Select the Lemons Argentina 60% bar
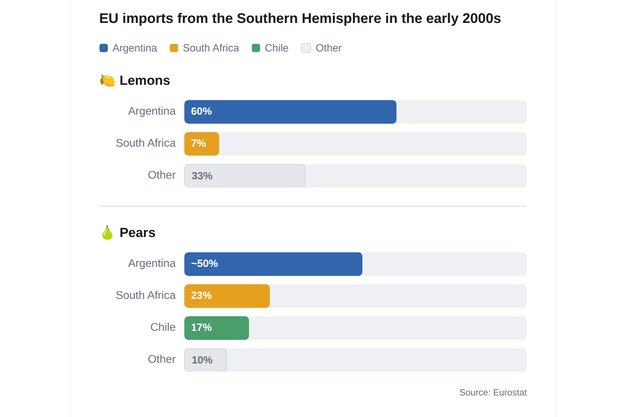 point(290,112)
